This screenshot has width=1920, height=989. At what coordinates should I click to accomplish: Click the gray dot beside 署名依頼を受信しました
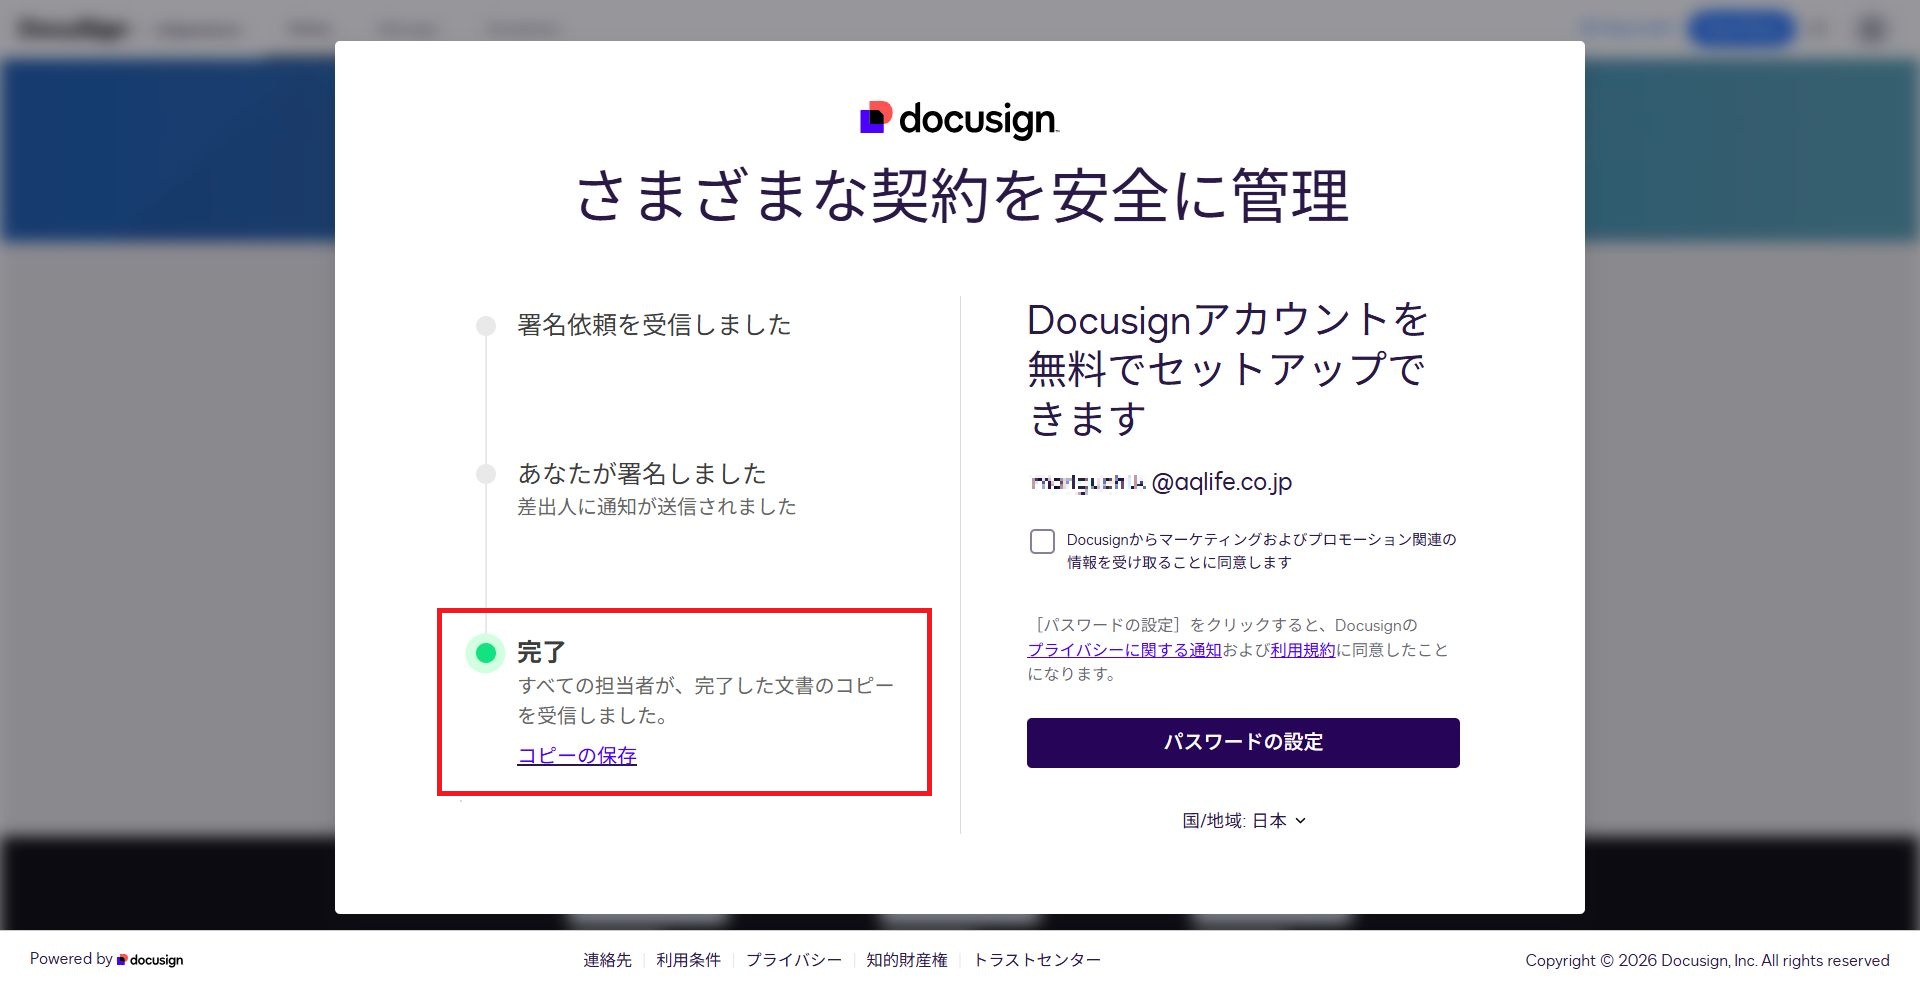tap(486, 326)
